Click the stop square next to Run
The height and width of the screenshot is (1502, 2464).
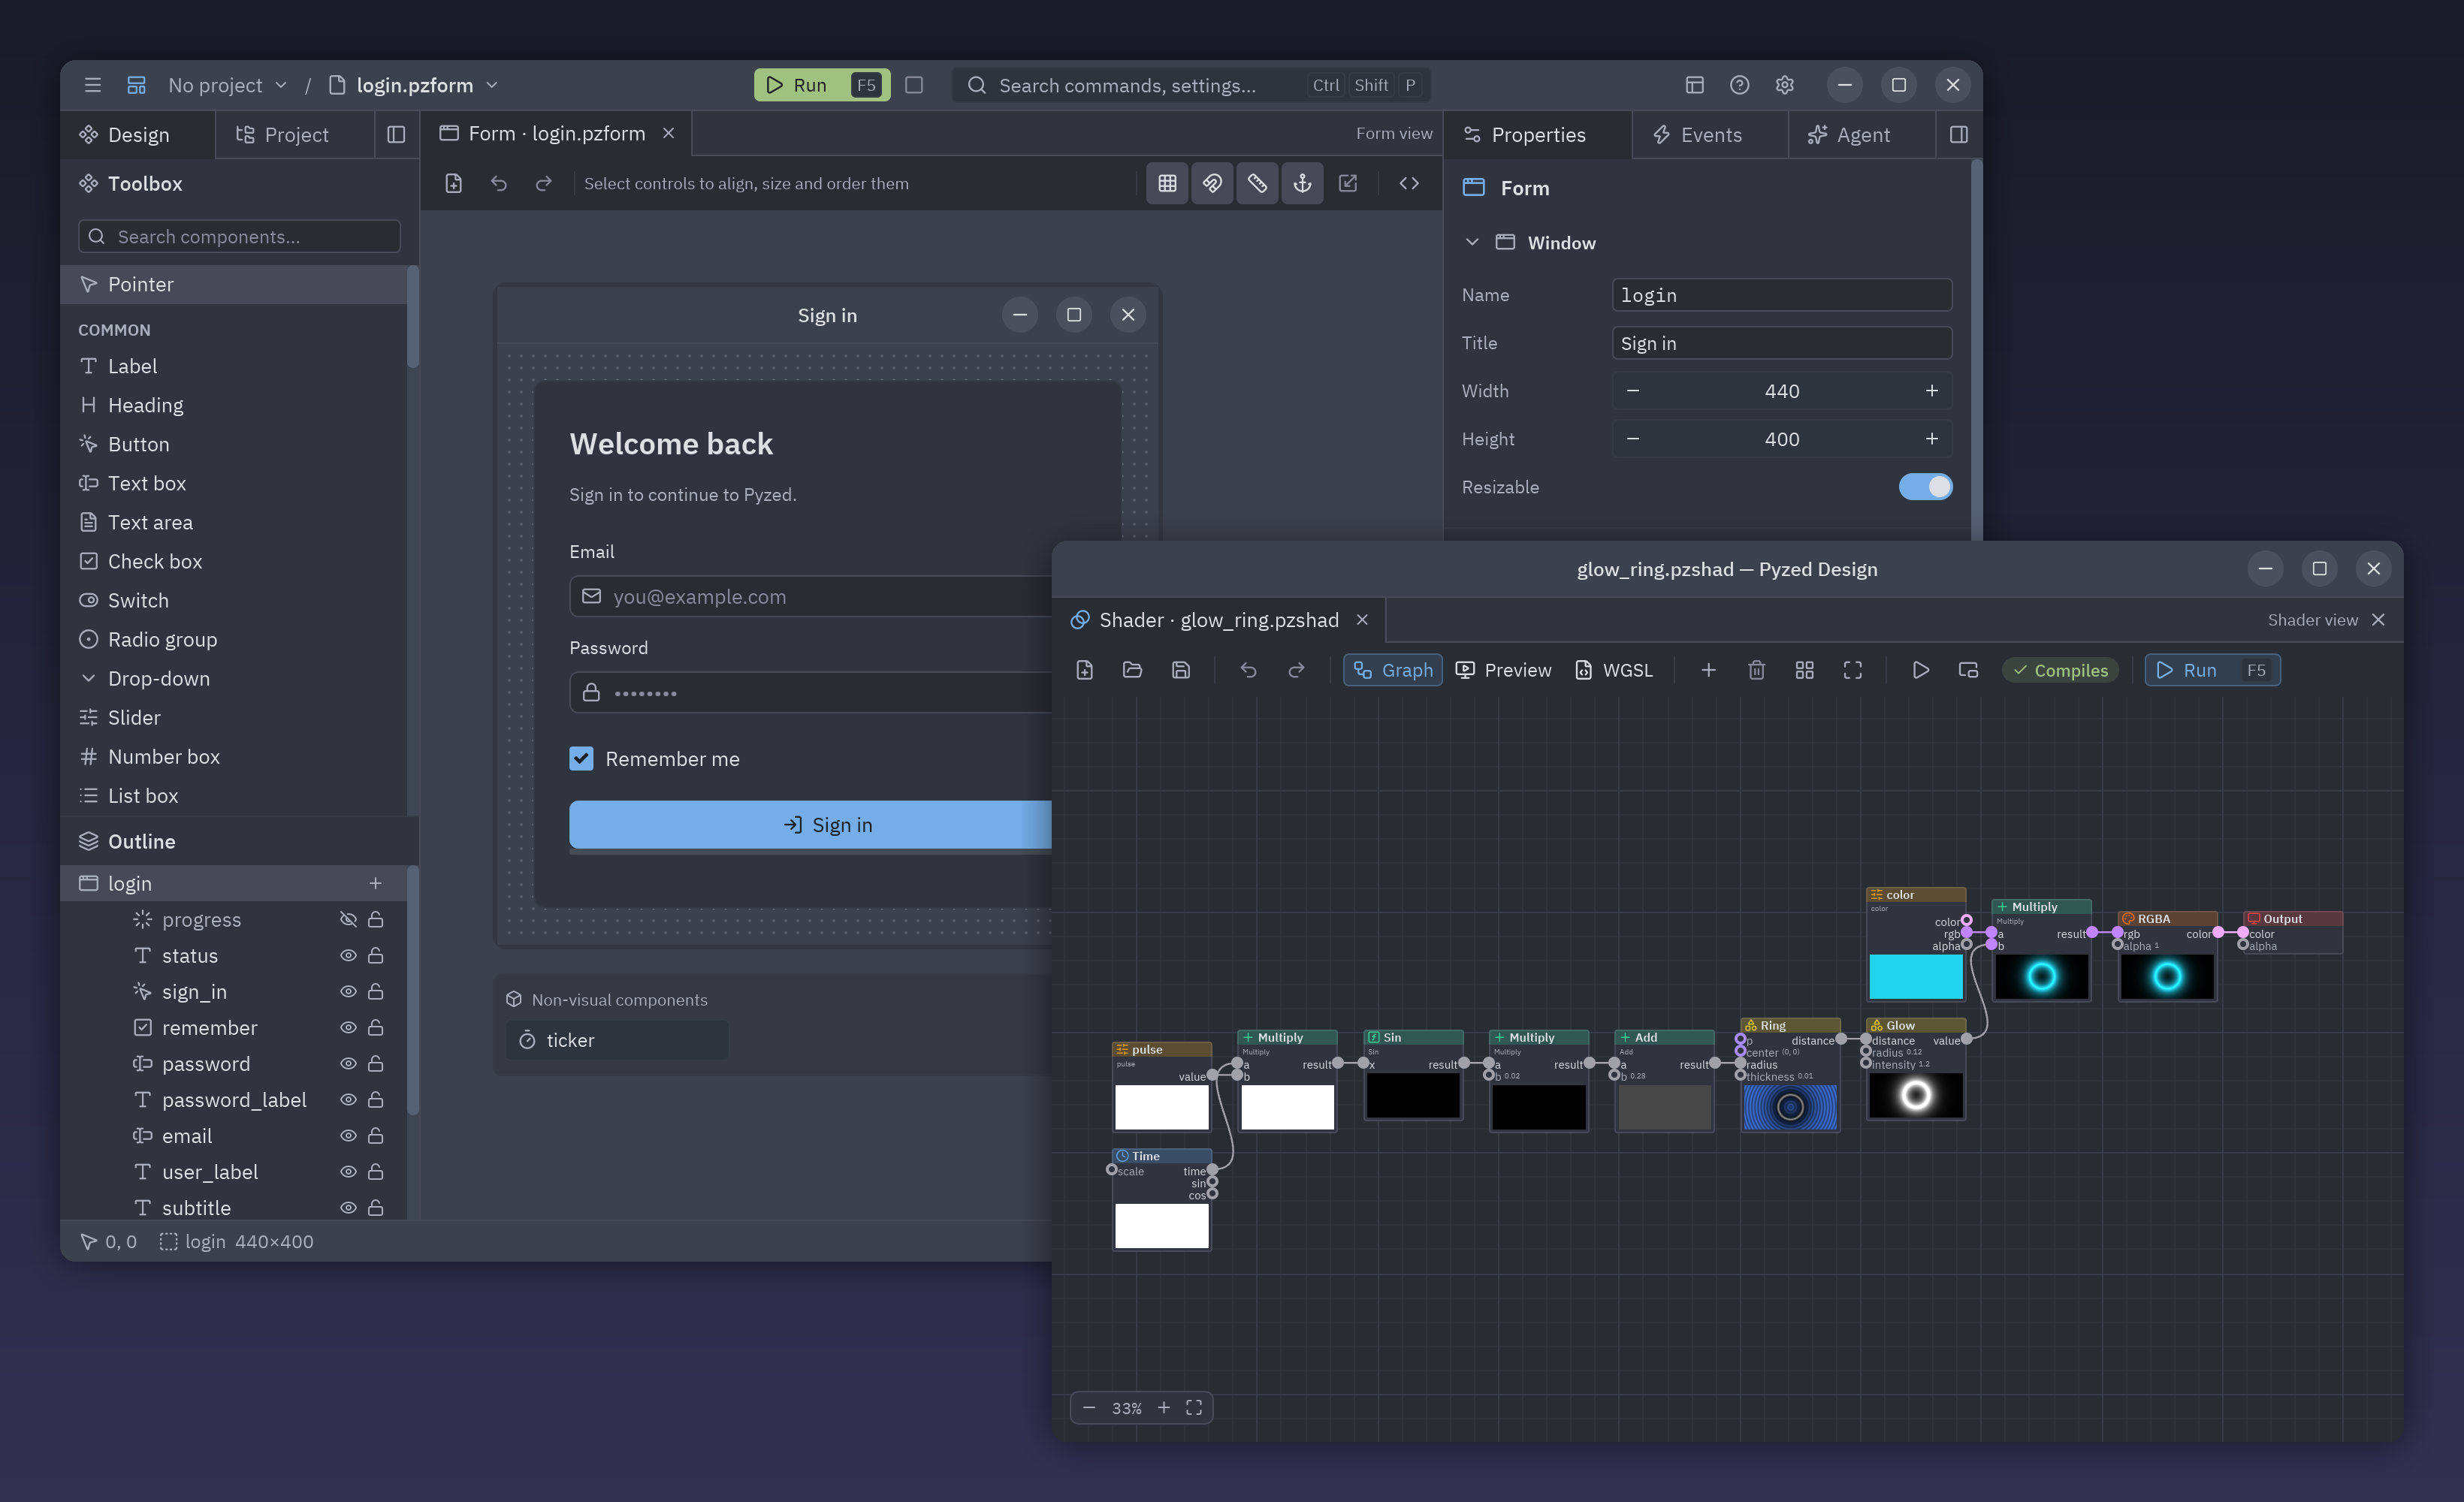pos(914,85)
